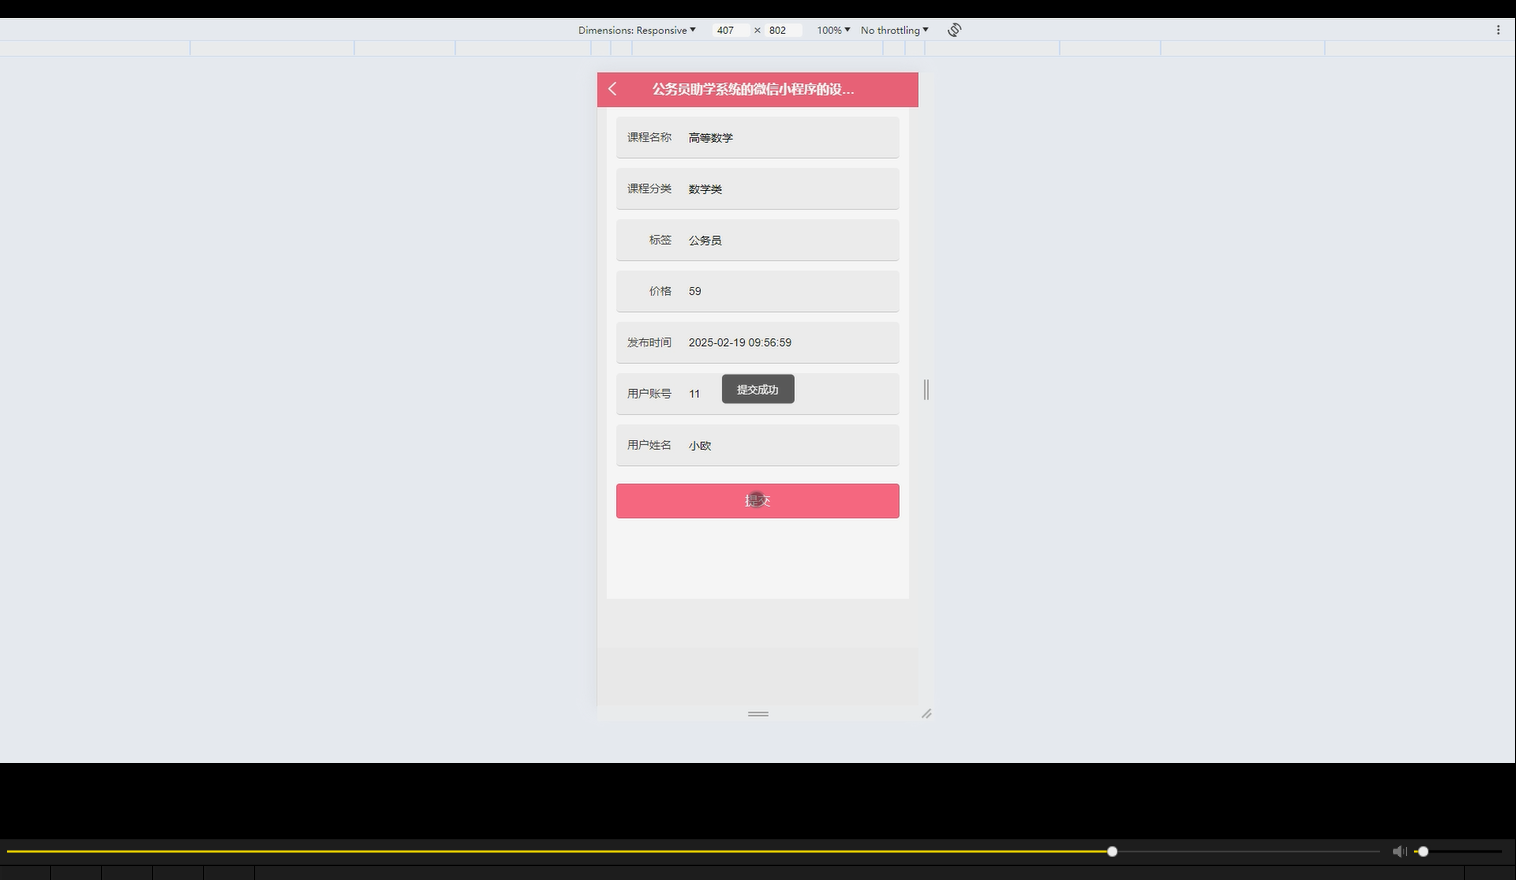Click the 发布时间 label
This screenshot has width=1516, height=880.
pos(649,342)
